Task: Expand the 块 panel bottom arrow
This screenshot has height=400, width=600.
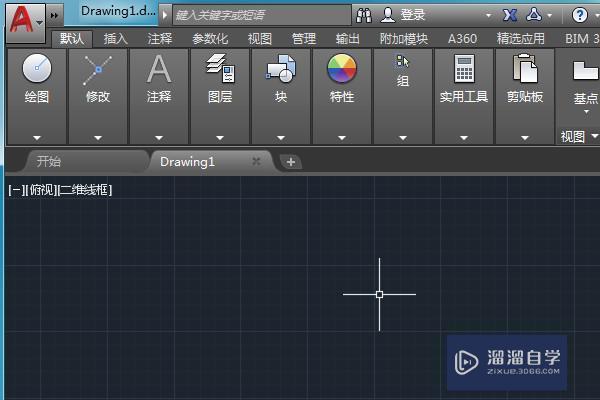Action: 281,138
